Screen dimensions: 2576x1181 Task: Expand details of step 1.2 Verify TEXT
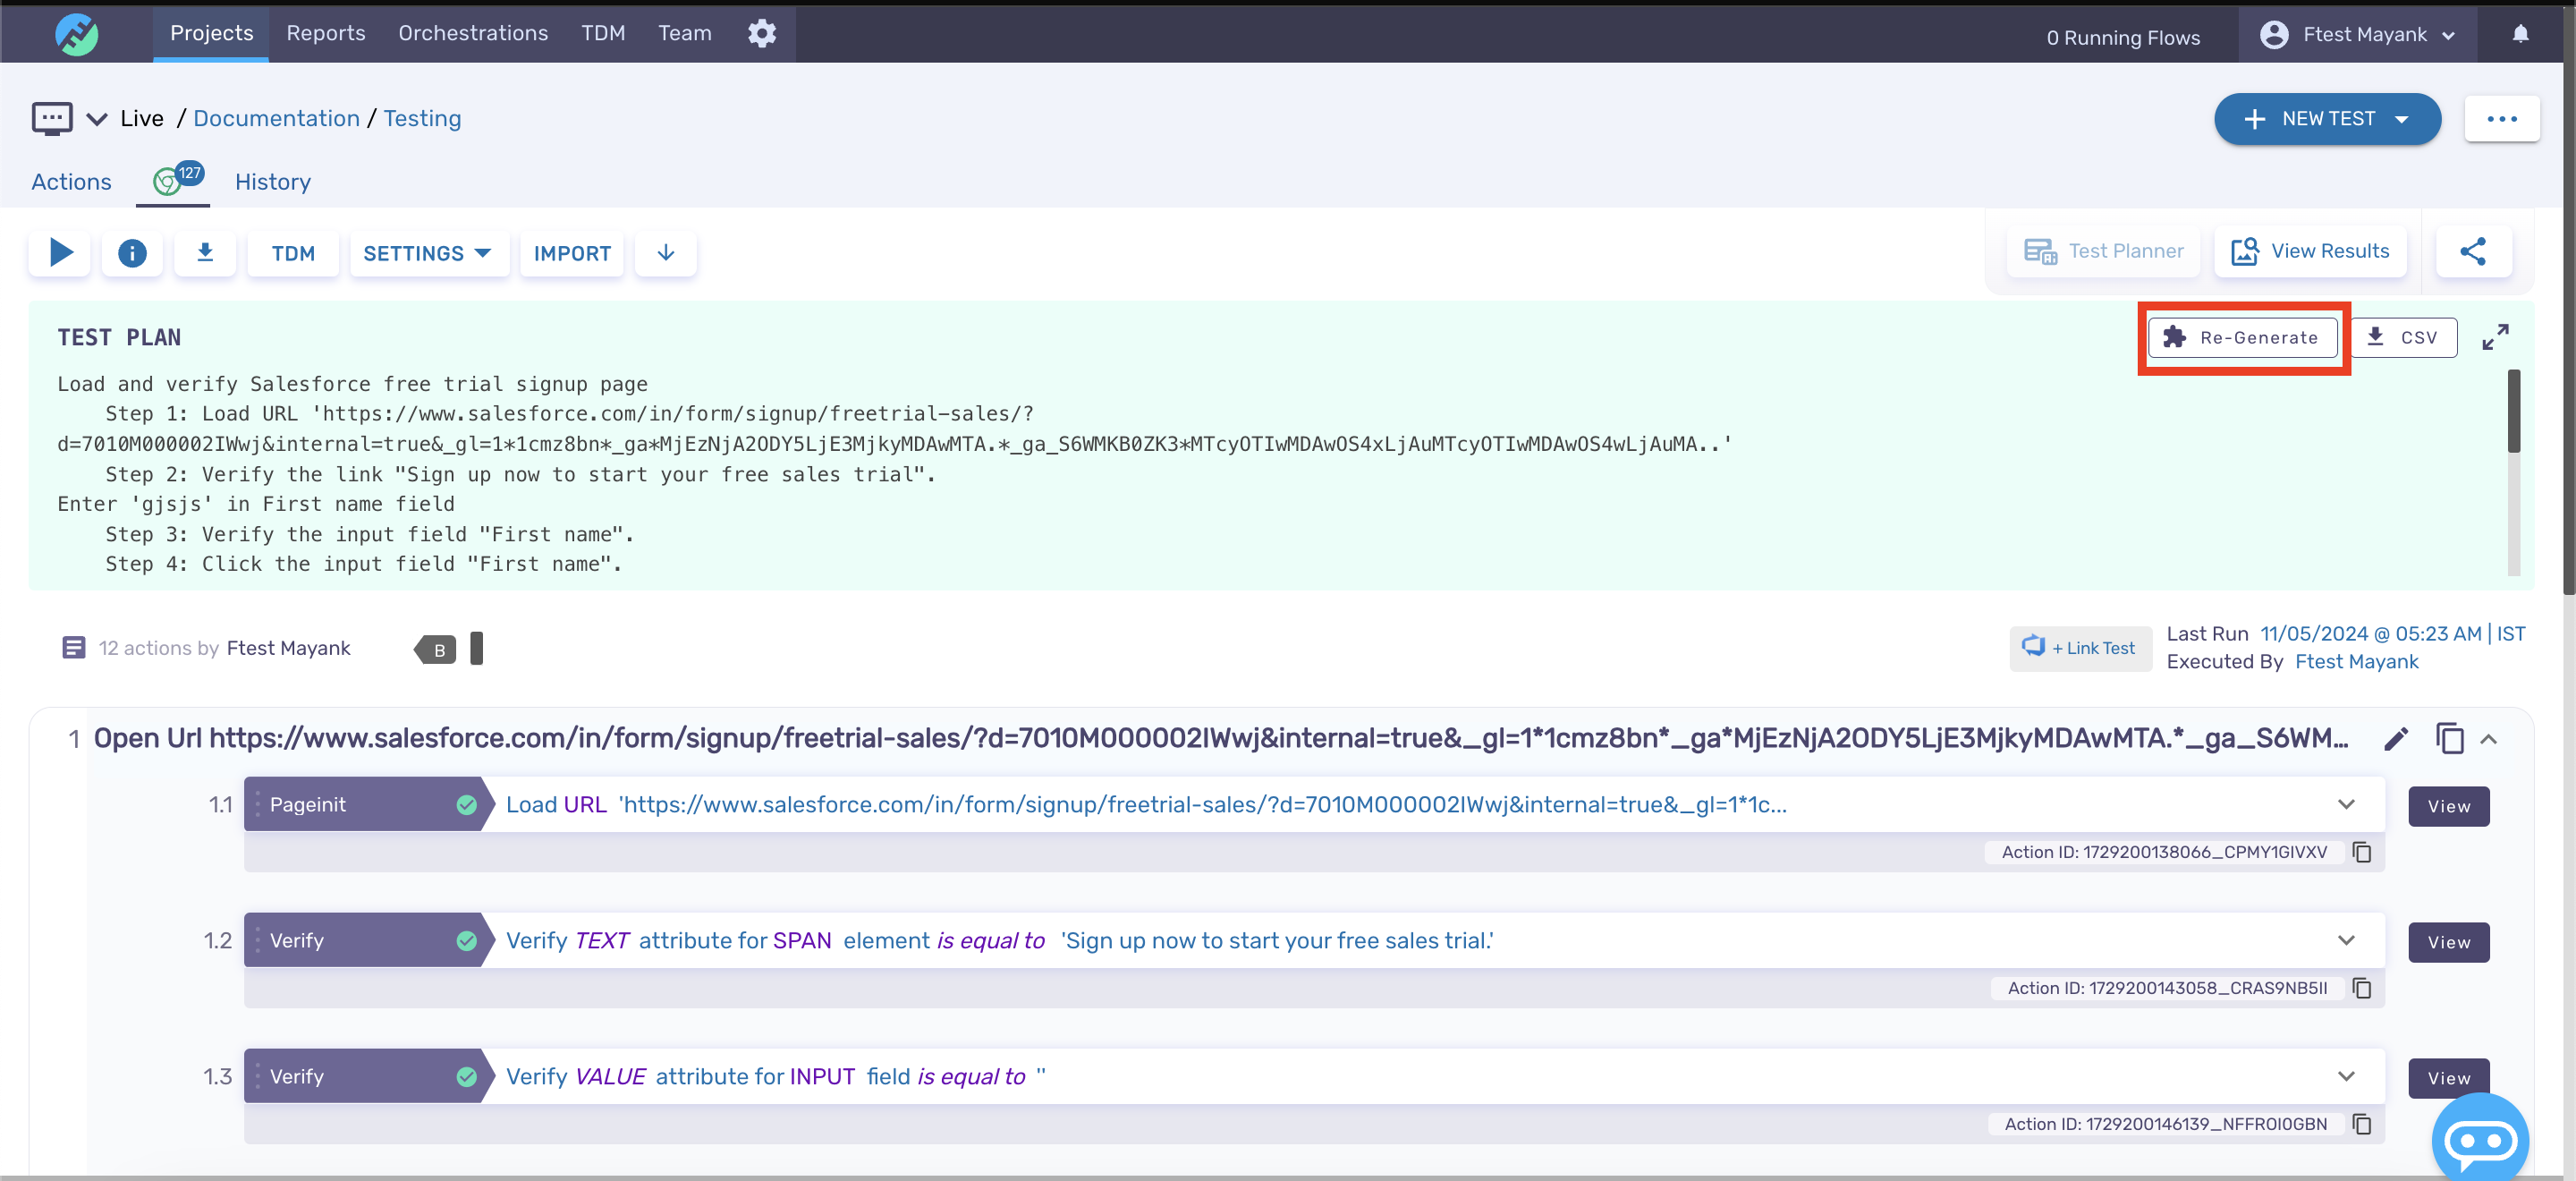coord(2346,941)
